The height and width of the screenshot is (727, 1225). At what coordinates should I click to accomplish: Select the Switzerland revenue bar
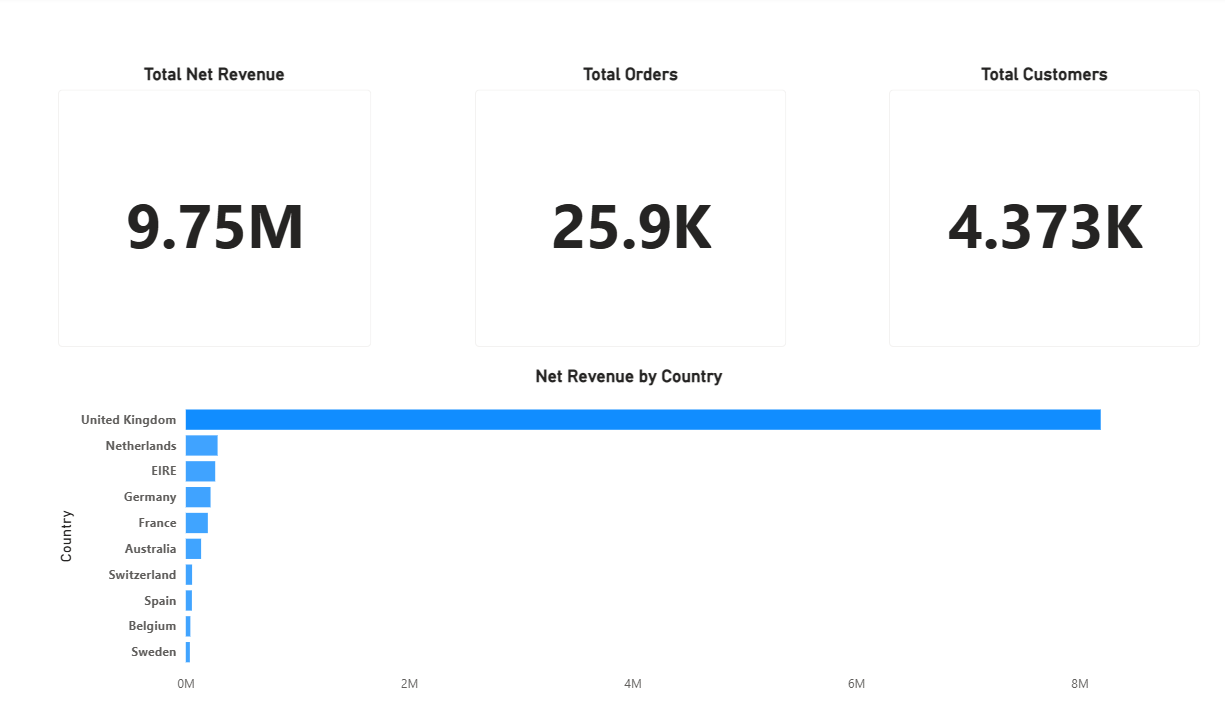(x=188, y=574)
